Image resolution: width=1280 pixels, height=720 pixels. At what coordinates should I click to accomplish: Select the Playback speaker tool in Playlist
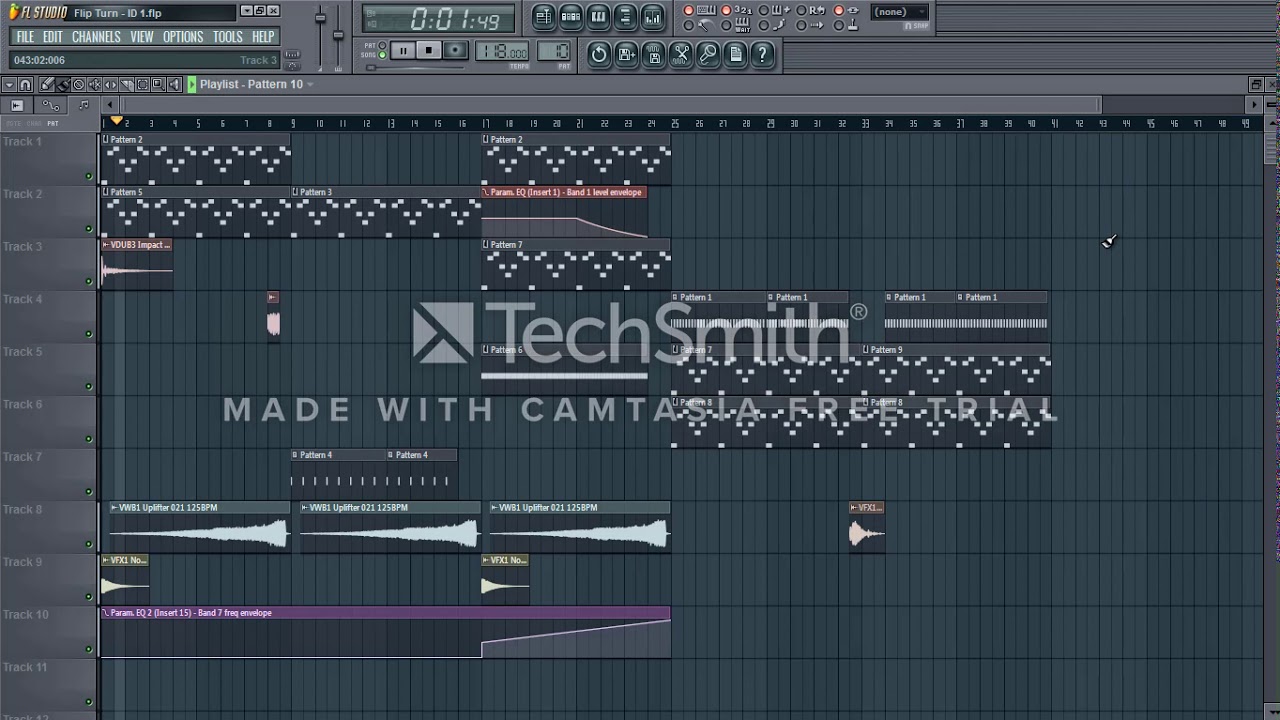click(174, 84)
